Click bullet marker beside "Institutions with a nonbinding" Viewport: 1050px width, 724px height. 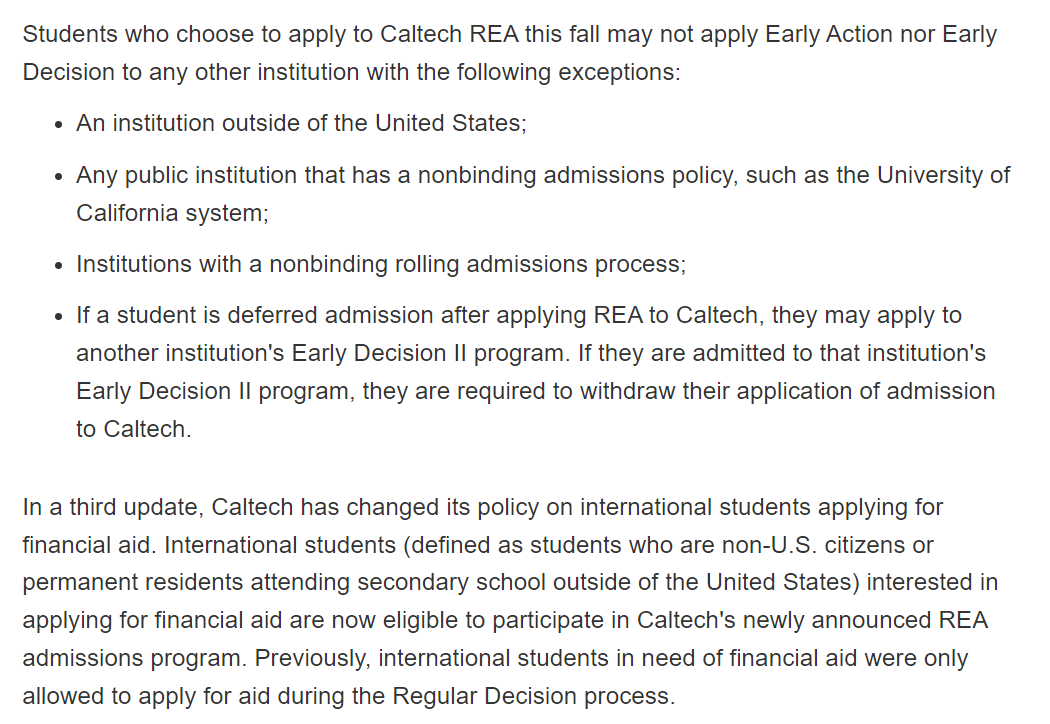click(58, 267)
